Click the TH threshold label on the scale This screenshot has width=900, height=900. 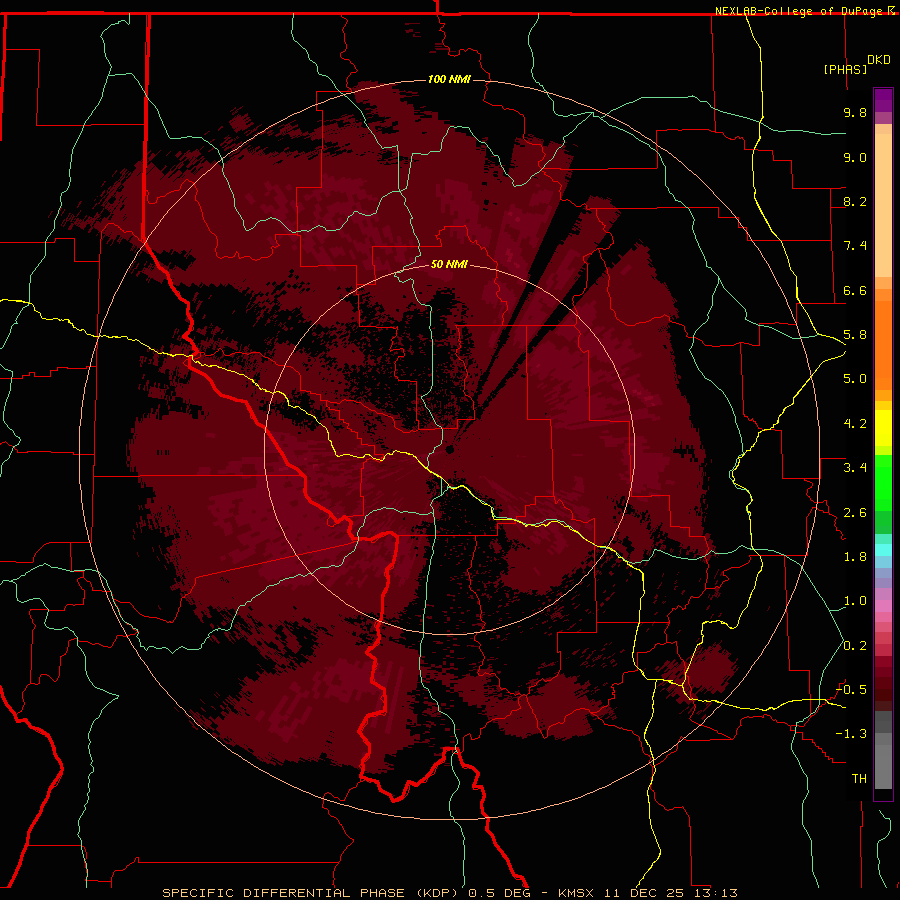tap(859, 779)
